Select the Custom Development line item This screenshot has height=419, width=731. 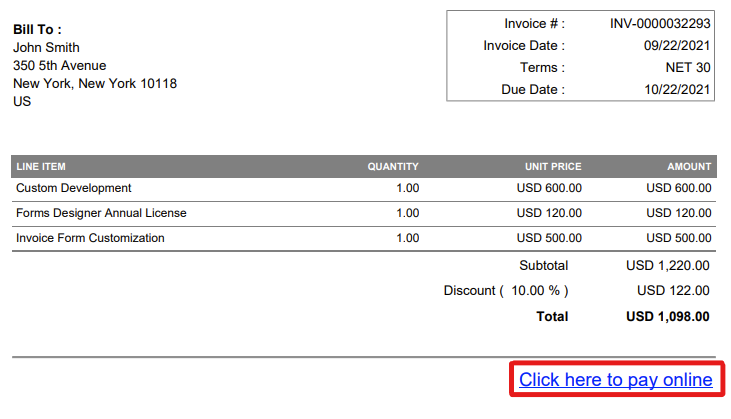74,188
